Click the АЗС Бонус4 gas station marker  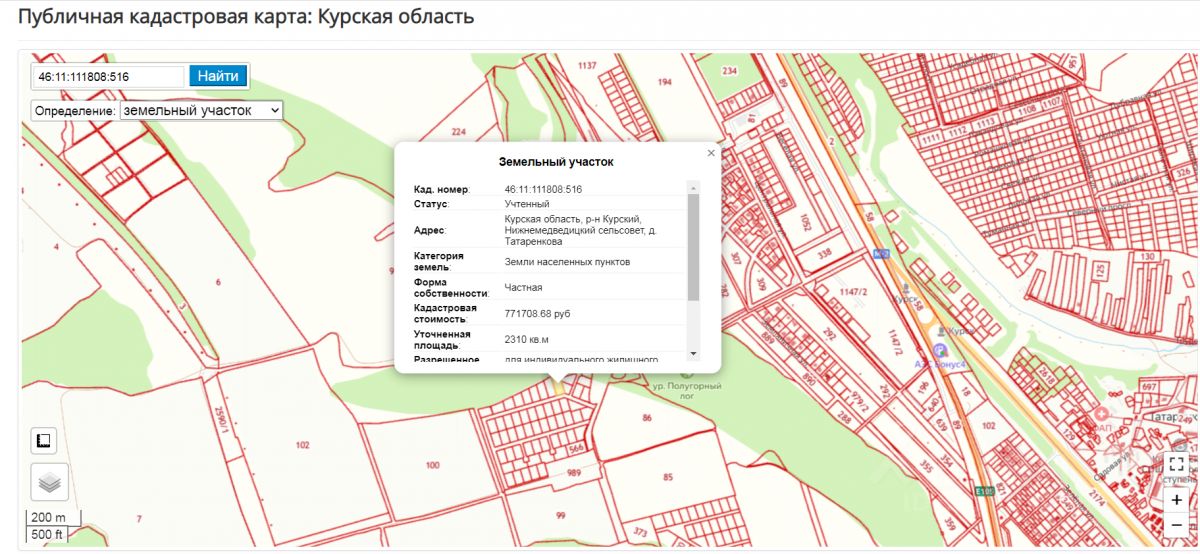[939, 349]
